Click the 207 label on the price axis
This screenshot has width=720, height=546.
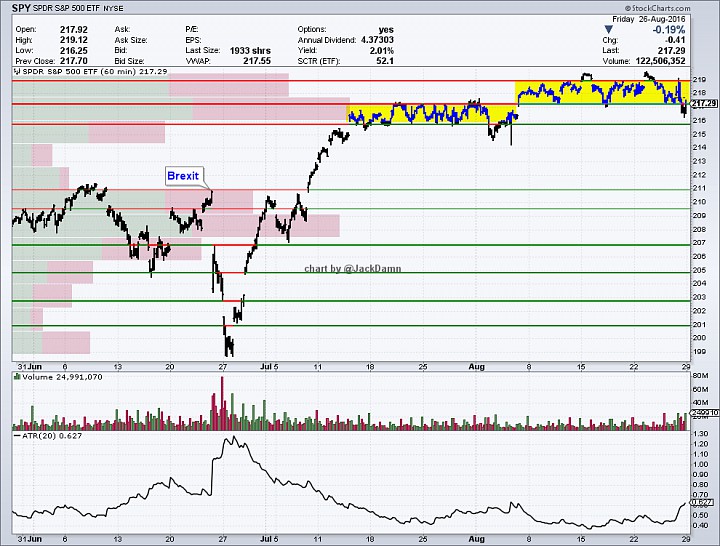click(x=699, y=242)
